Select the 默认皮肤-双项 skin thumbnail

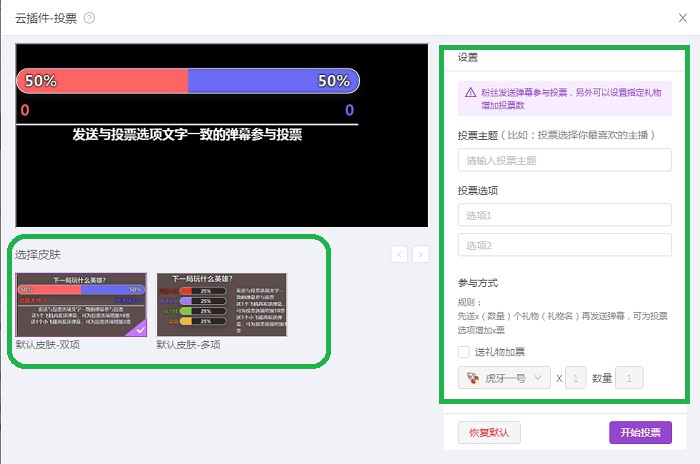81,305
